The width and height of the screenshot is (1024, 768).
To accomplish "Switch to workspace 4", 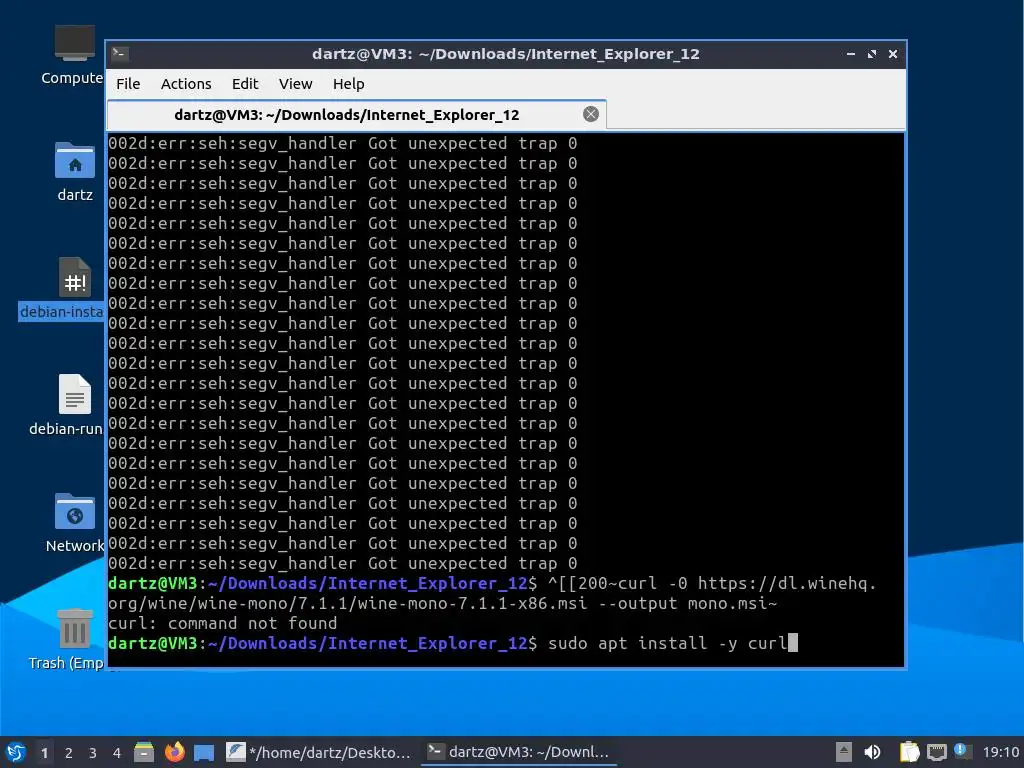I will 117,753.
